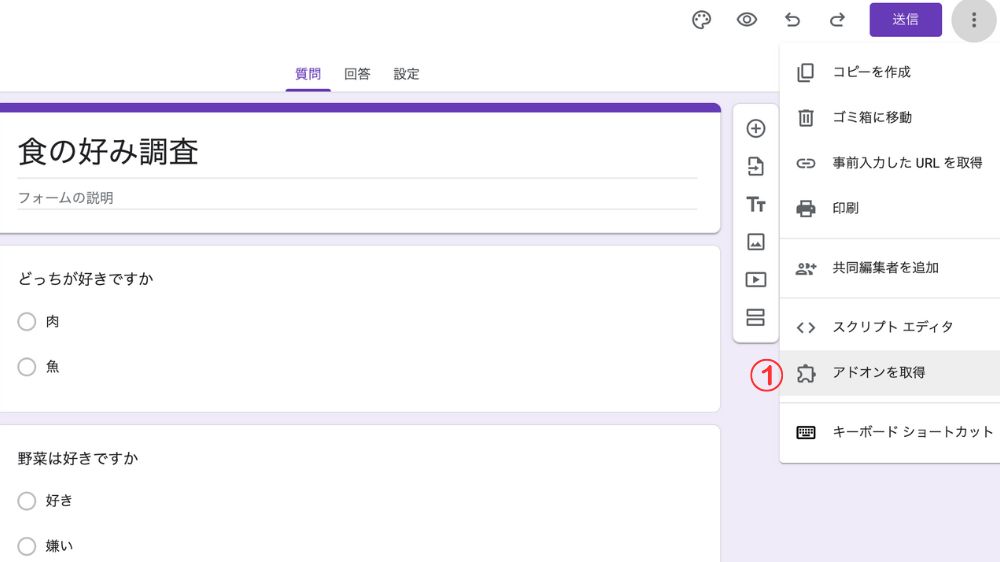The image size is (1000, 562).
Task: Select the 肉 radio option
Action: (27, 322)
